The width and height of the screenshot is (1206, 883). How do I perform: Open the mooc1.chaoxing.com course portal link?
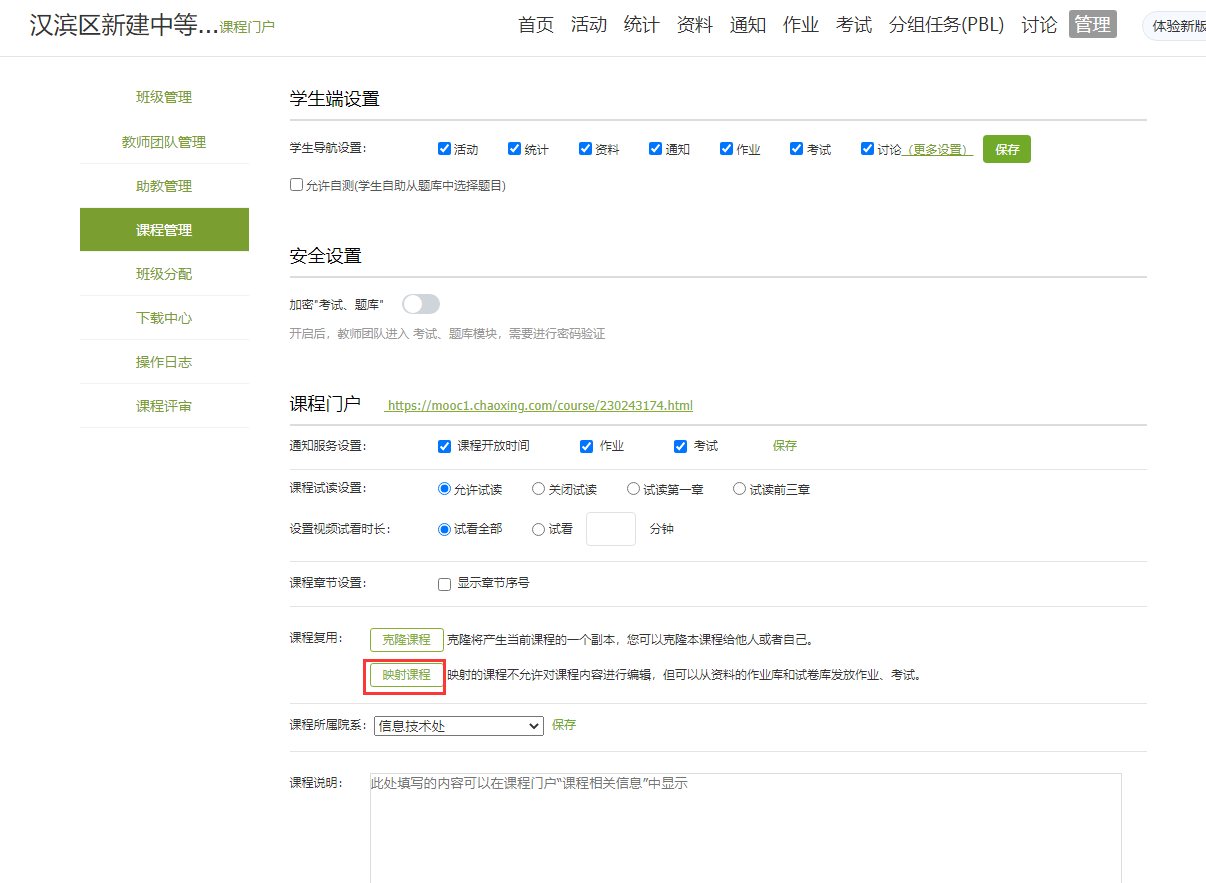click(540, 406)
